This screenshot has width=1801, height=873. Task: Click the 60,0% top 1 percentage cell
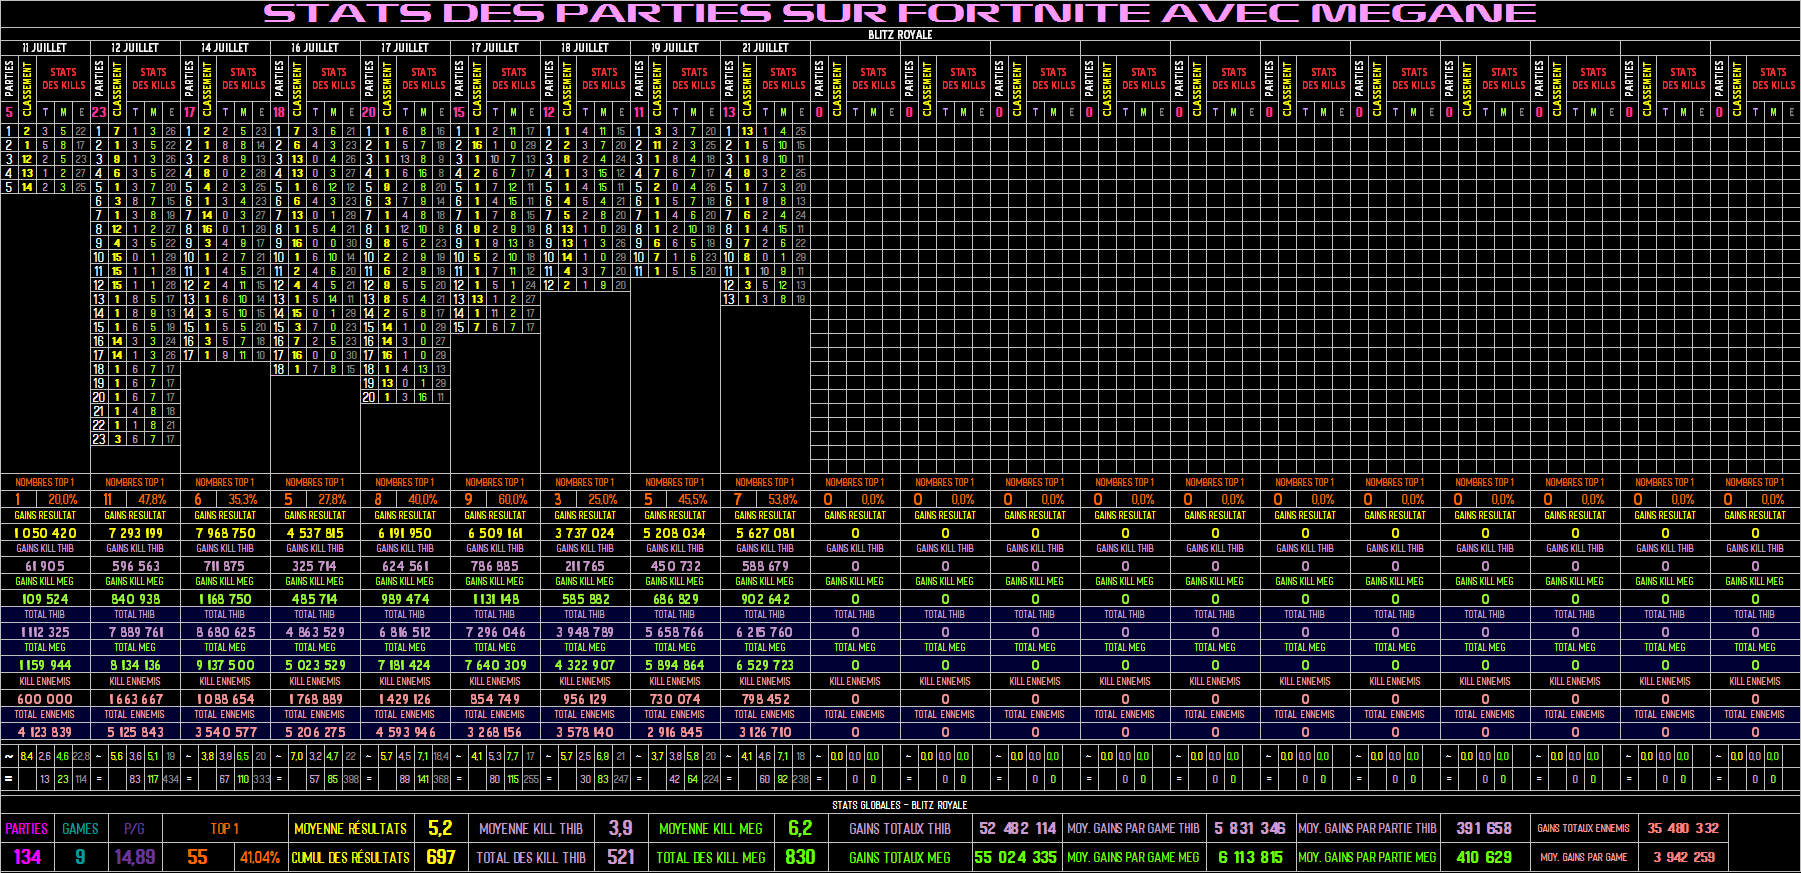[512, 499]
